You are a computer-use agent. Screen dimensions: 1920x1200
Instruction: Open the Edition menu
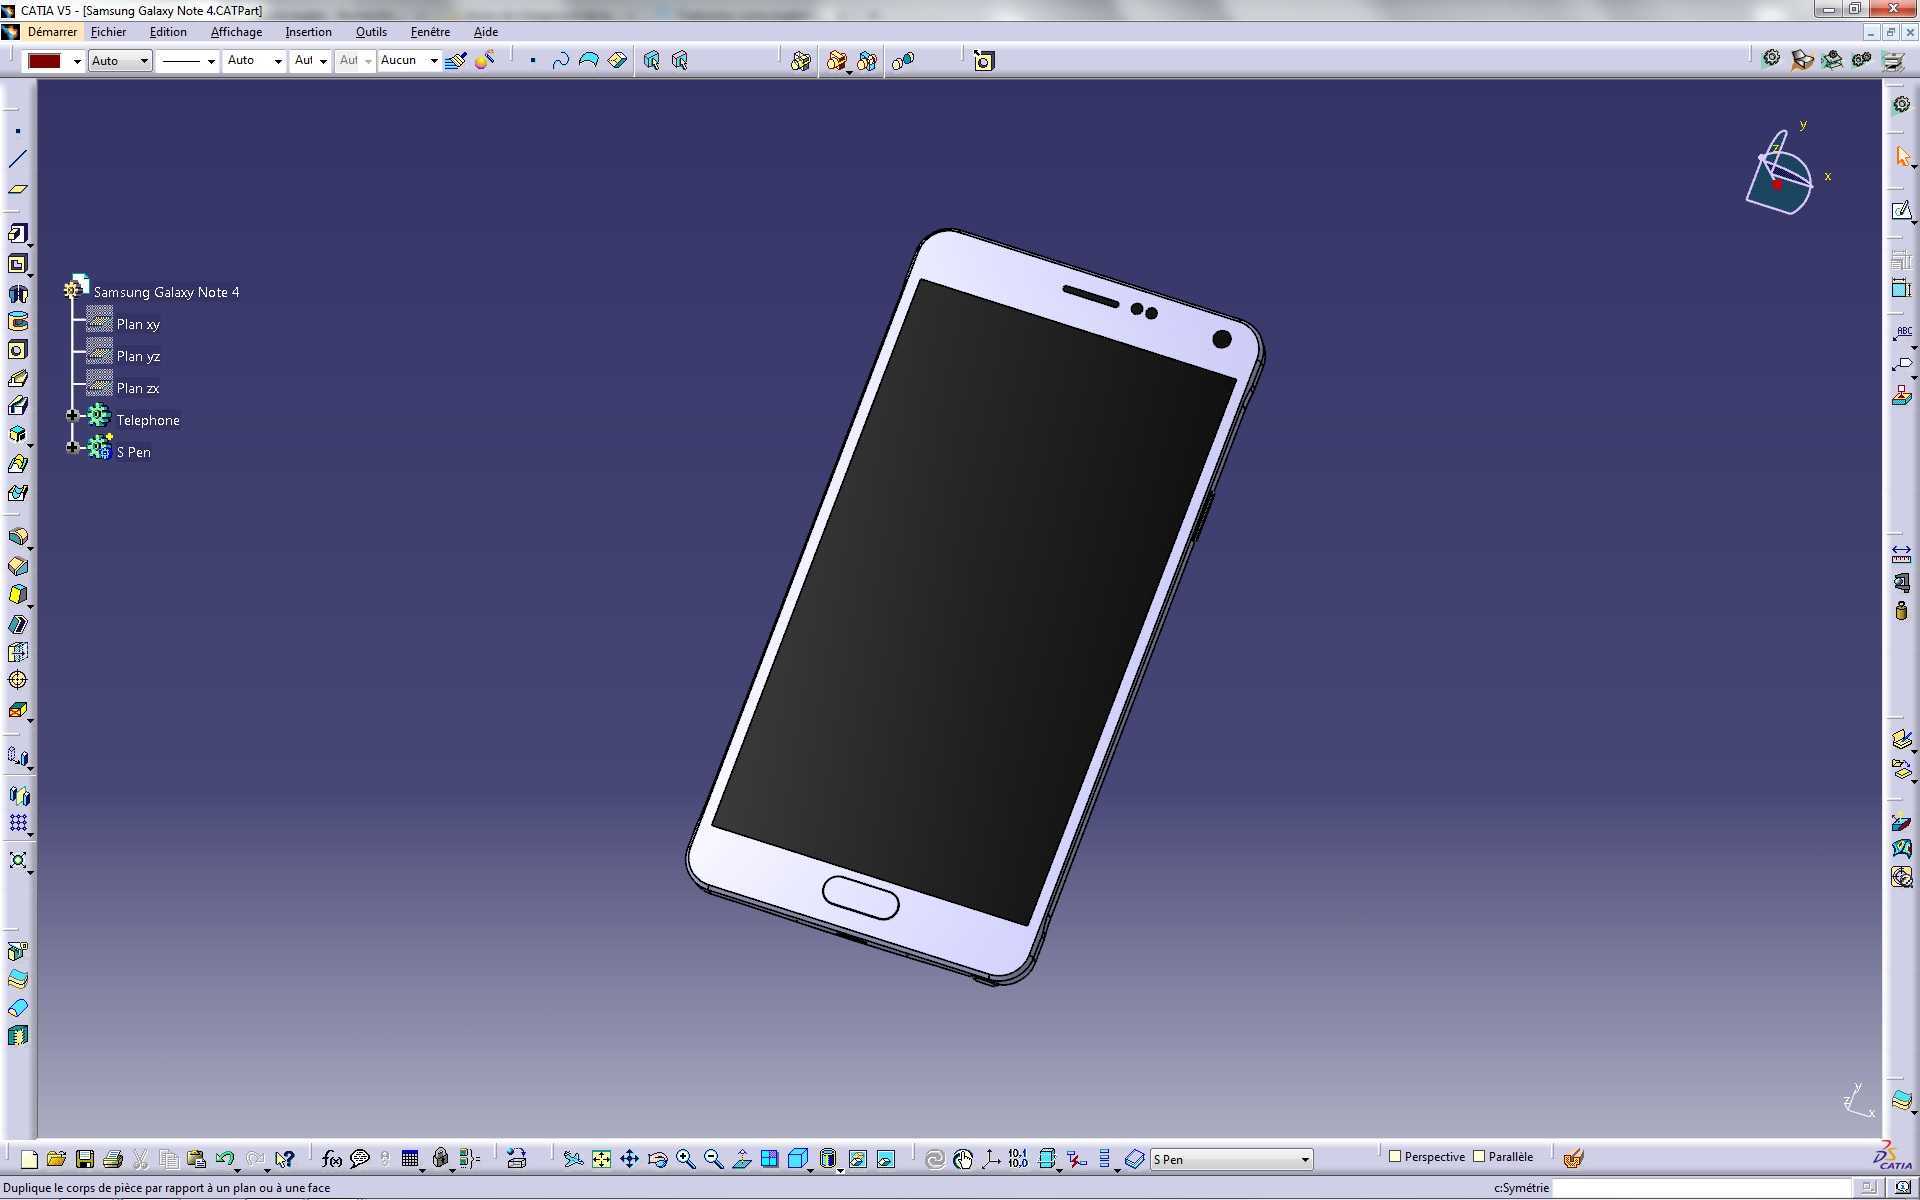(x=168, y=32)
